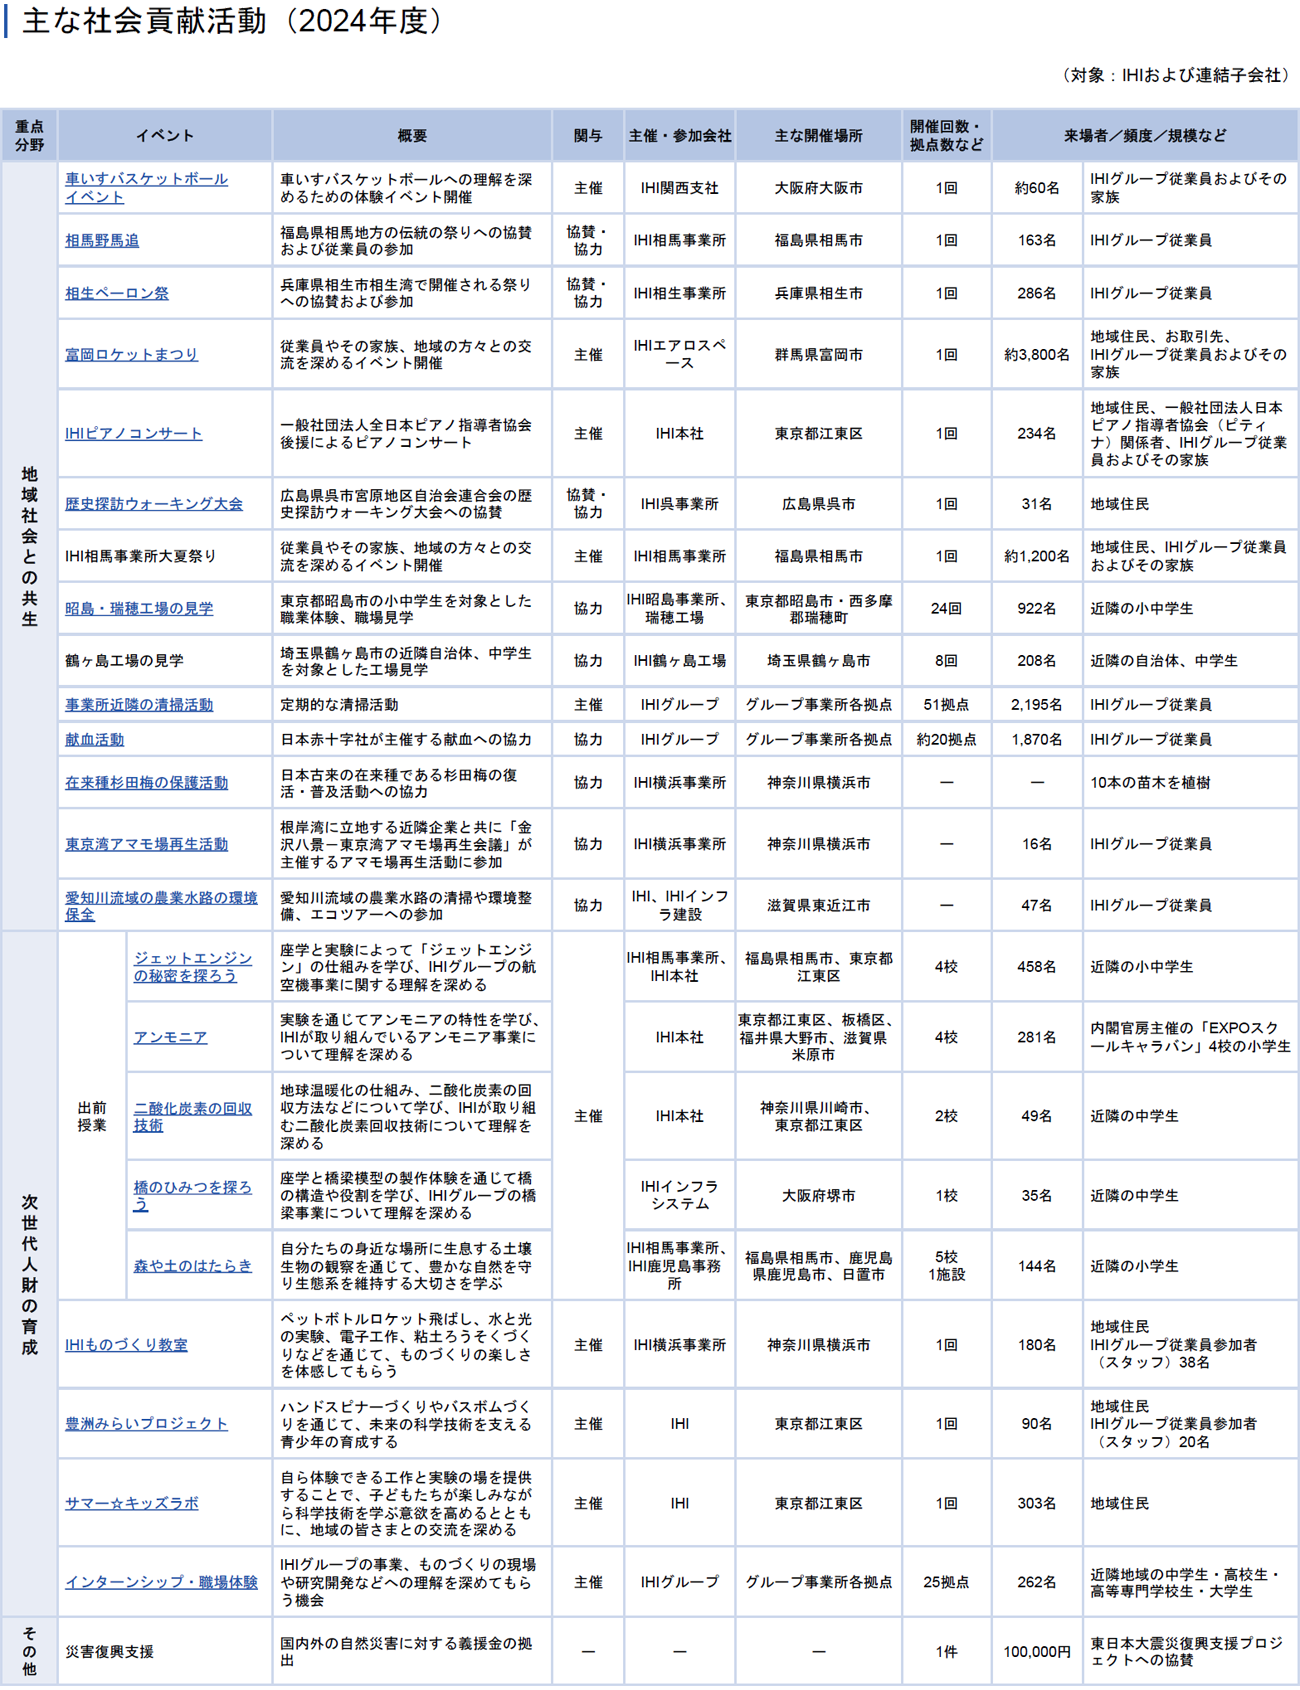Open the 森や土のはたらき link
Image resolution: width=1300 pixels, height=1690 pixels.
pyautogui.click(x=193, y=1266)
